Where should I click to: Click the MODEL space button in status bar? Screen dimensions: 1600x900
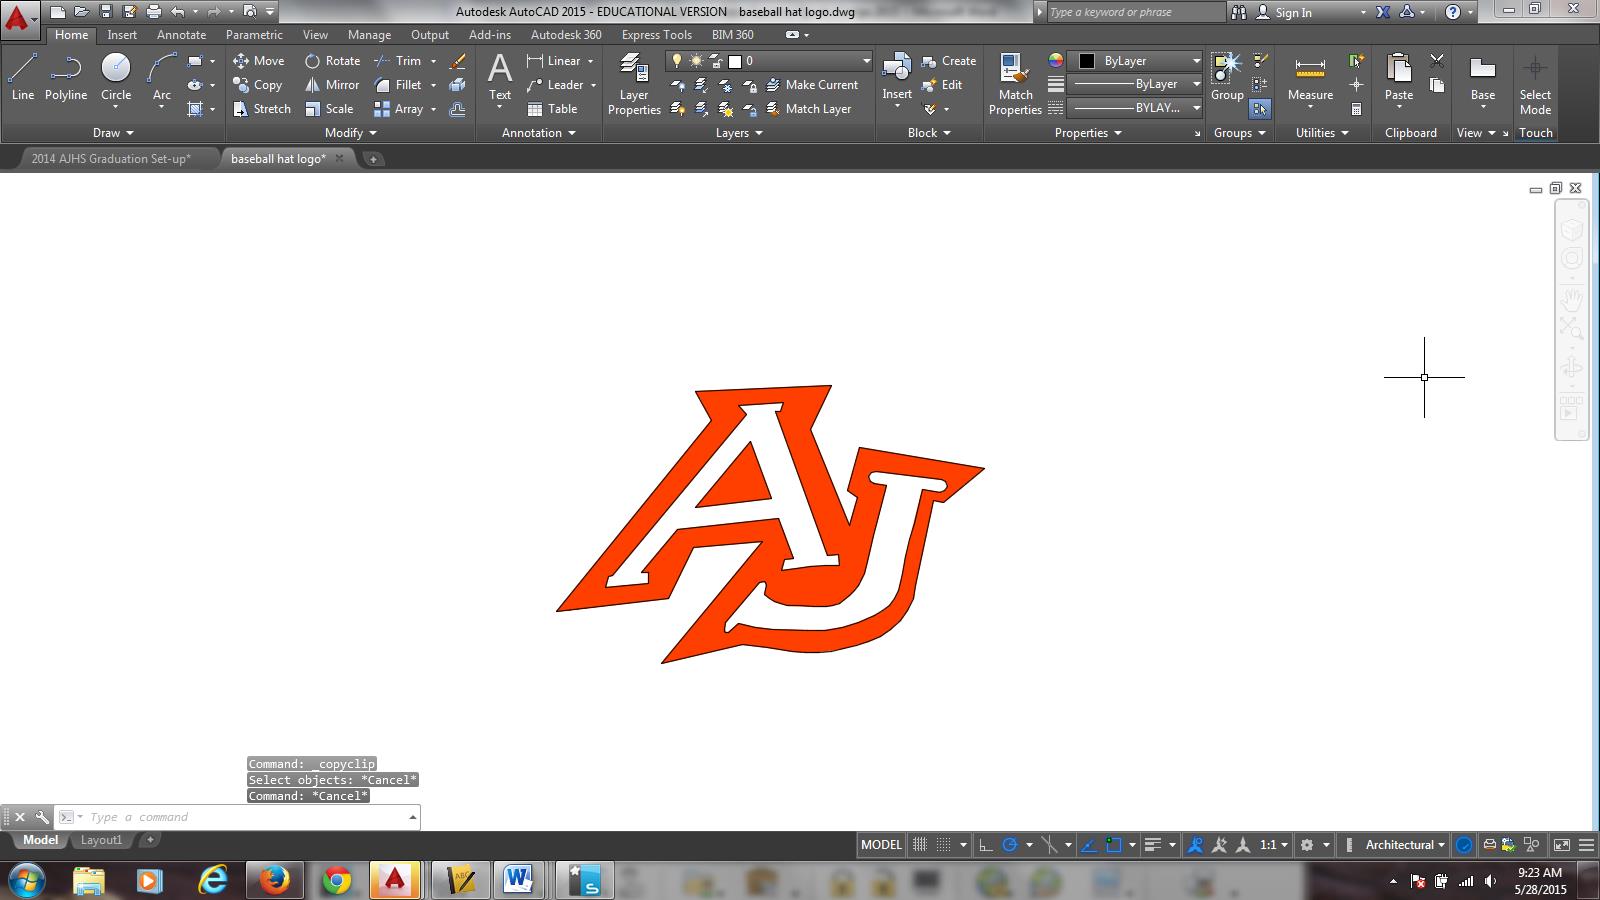pyautogui.click(x=881, y=845)
